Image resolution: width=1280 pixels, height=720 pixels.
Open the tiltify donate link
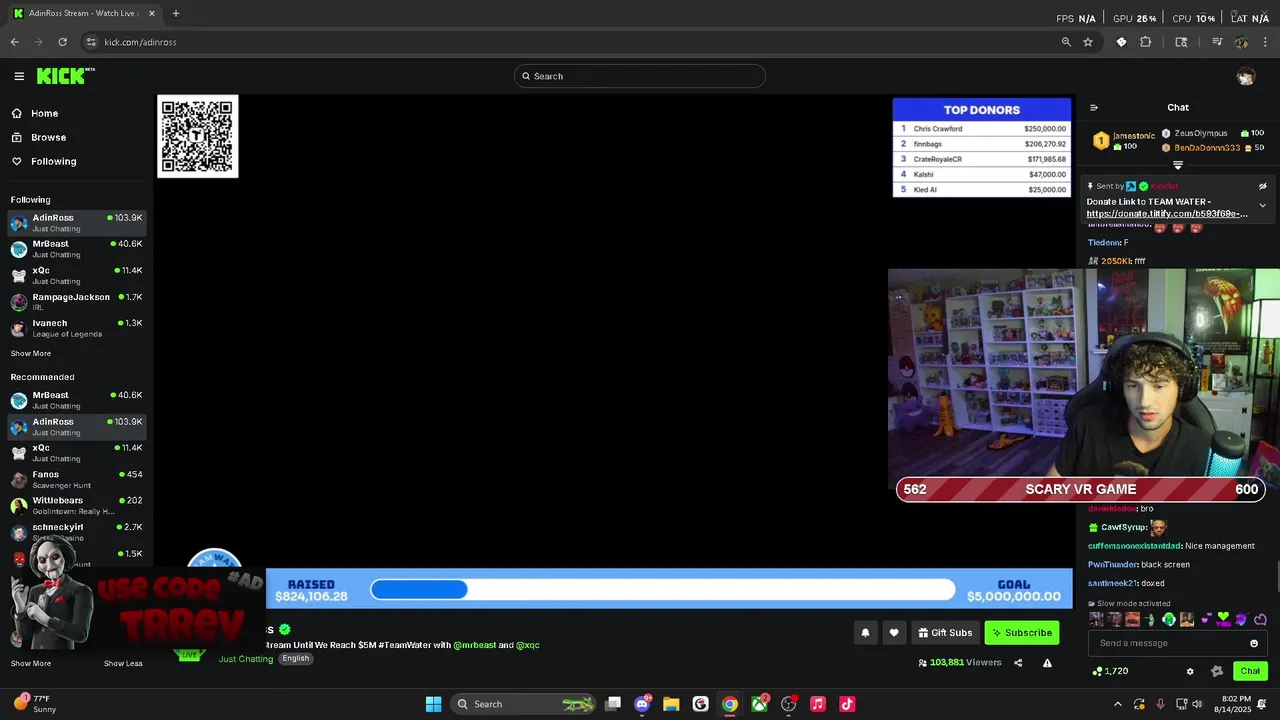click(x=1167, y=214)
